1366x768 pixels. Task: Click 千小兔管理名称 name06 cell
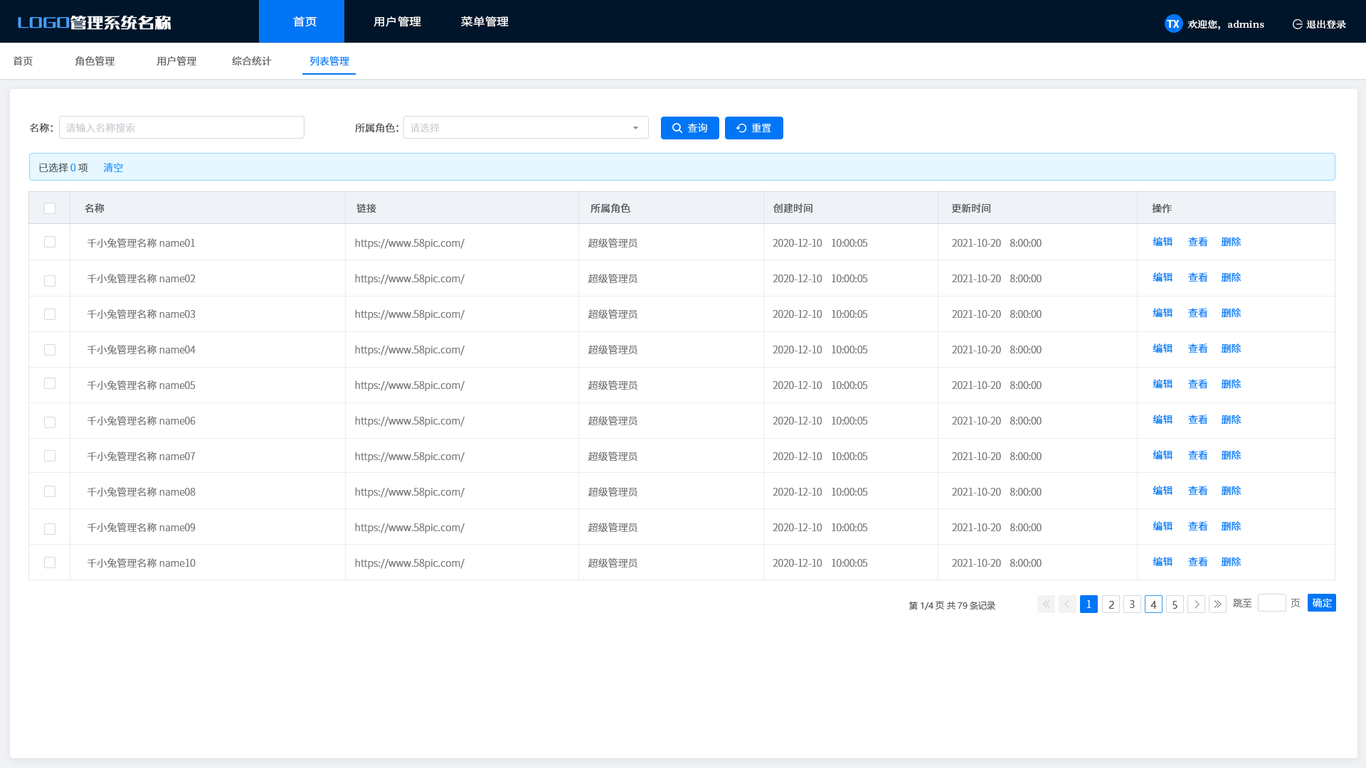pos(141,421)
